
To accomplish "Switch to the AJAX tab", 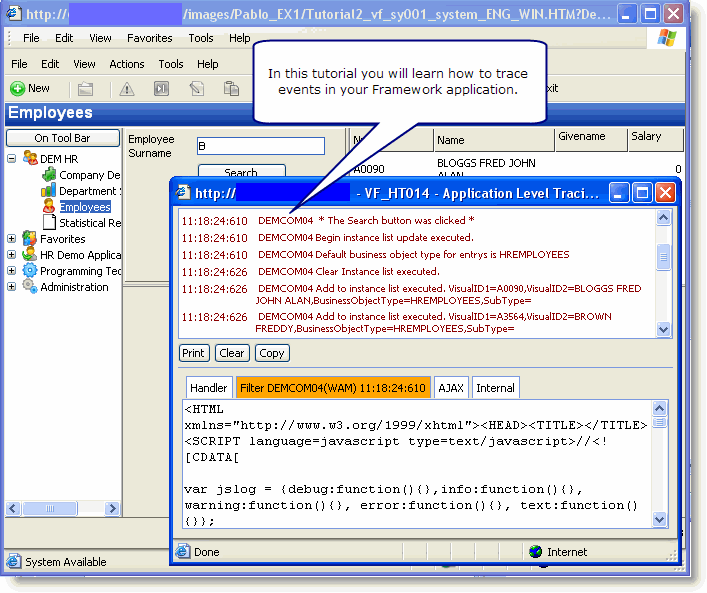I will pyautogui.click(x=451, y=388).
